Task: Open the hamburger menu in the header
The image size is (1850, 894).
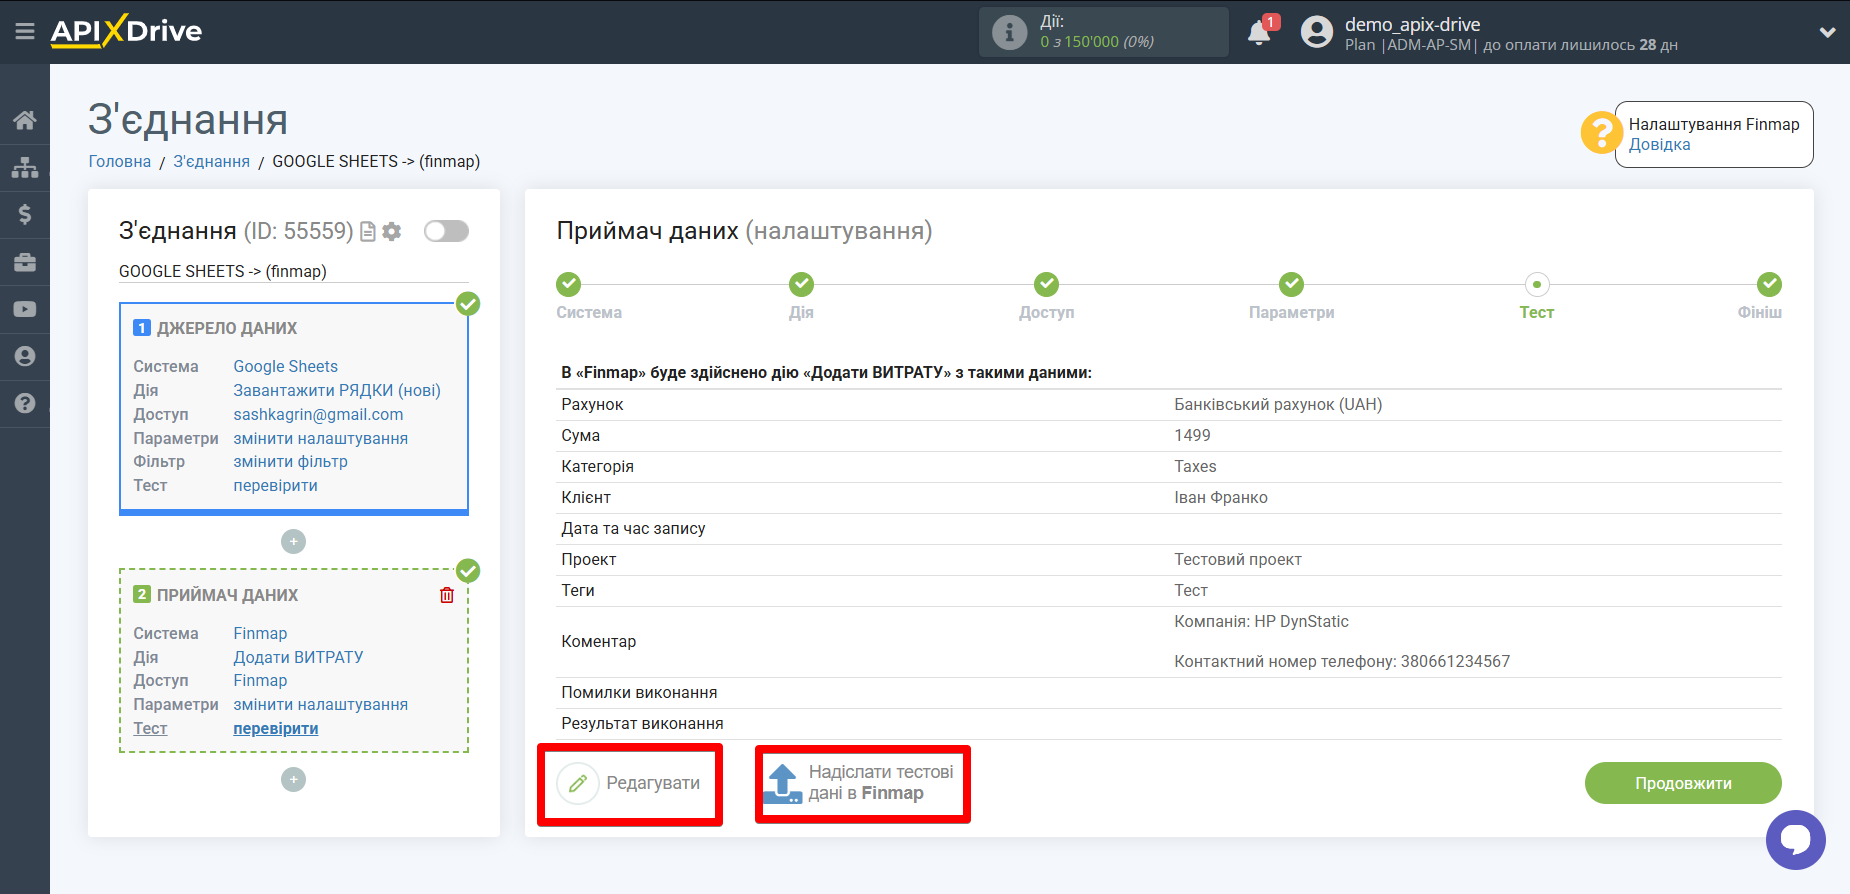Action: (x=25, y=32)
